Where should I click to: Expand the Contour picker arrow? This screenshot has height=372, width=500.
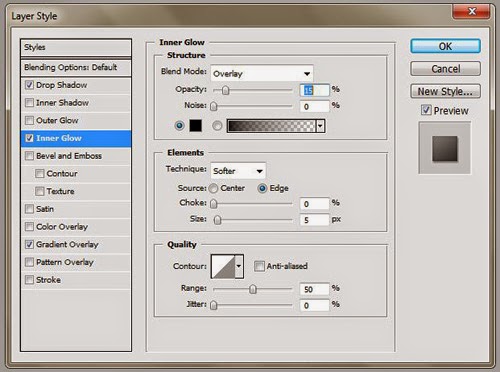(x=239, y=266)
